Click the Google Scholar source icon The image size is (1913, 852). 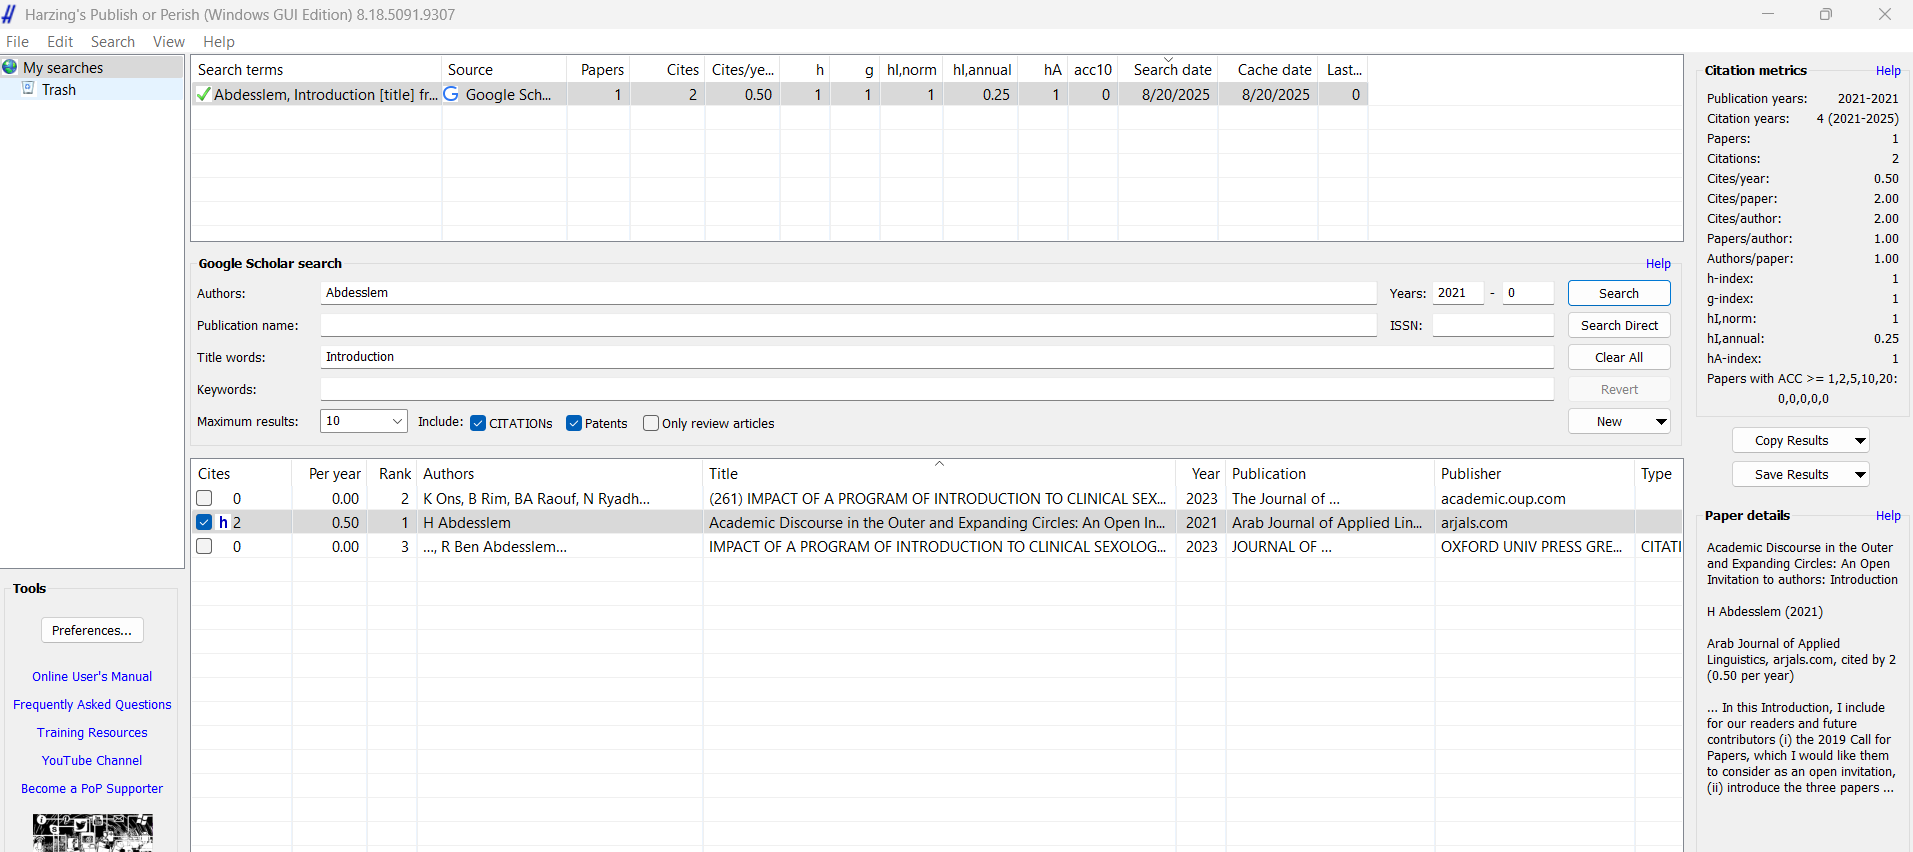click(x=451, y=94)
